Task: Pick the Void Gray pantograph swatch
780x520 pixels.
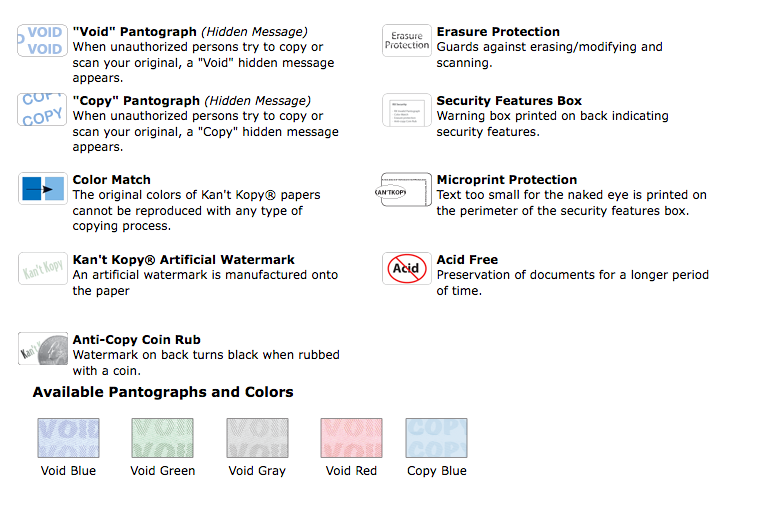Action: [x=257, y=438]
